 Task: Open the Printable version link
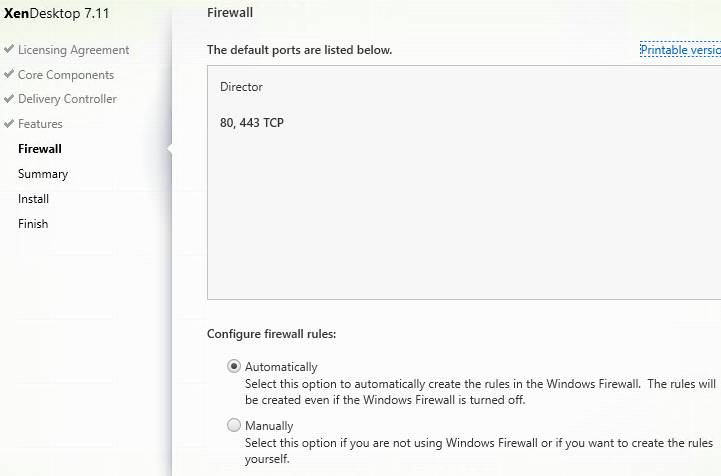[x=681, y=50]
